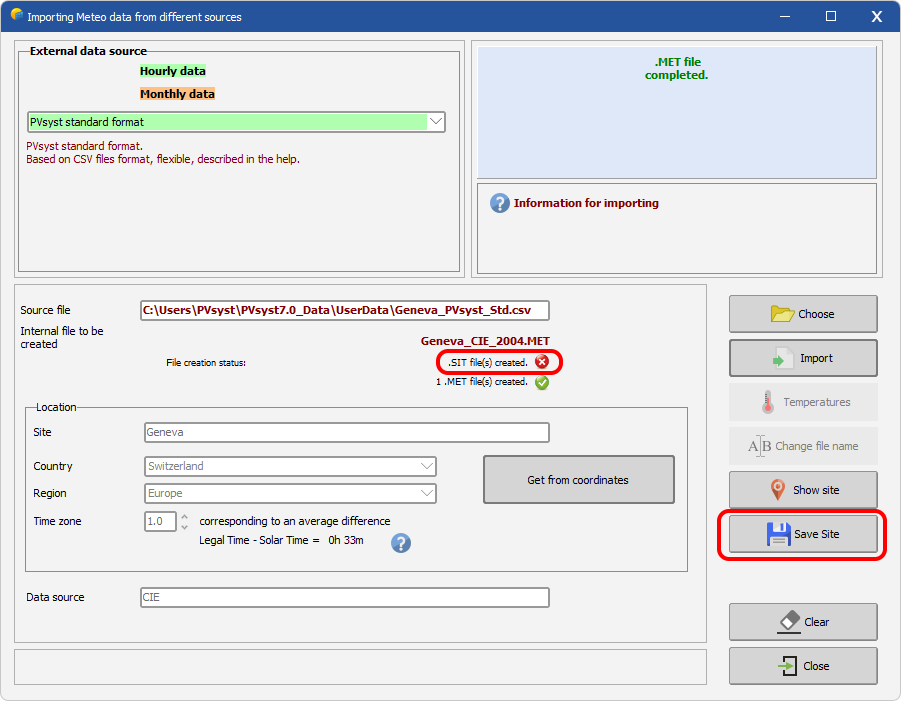This screenshot has height=701, width=901.
Task: Click the Close exit button
Action: (803, 666)
